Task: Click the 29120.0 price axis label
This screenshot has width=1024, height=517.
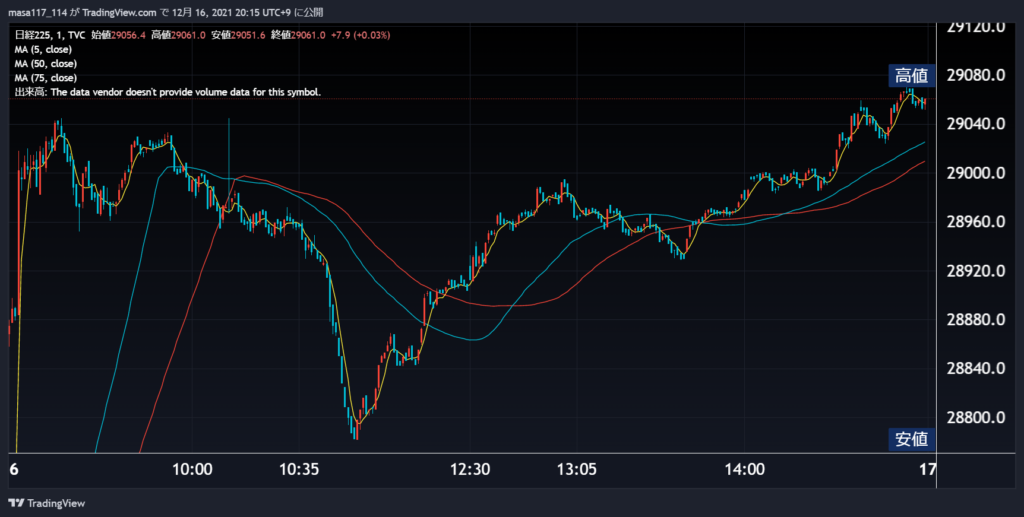Action: (x=976, y=27)
